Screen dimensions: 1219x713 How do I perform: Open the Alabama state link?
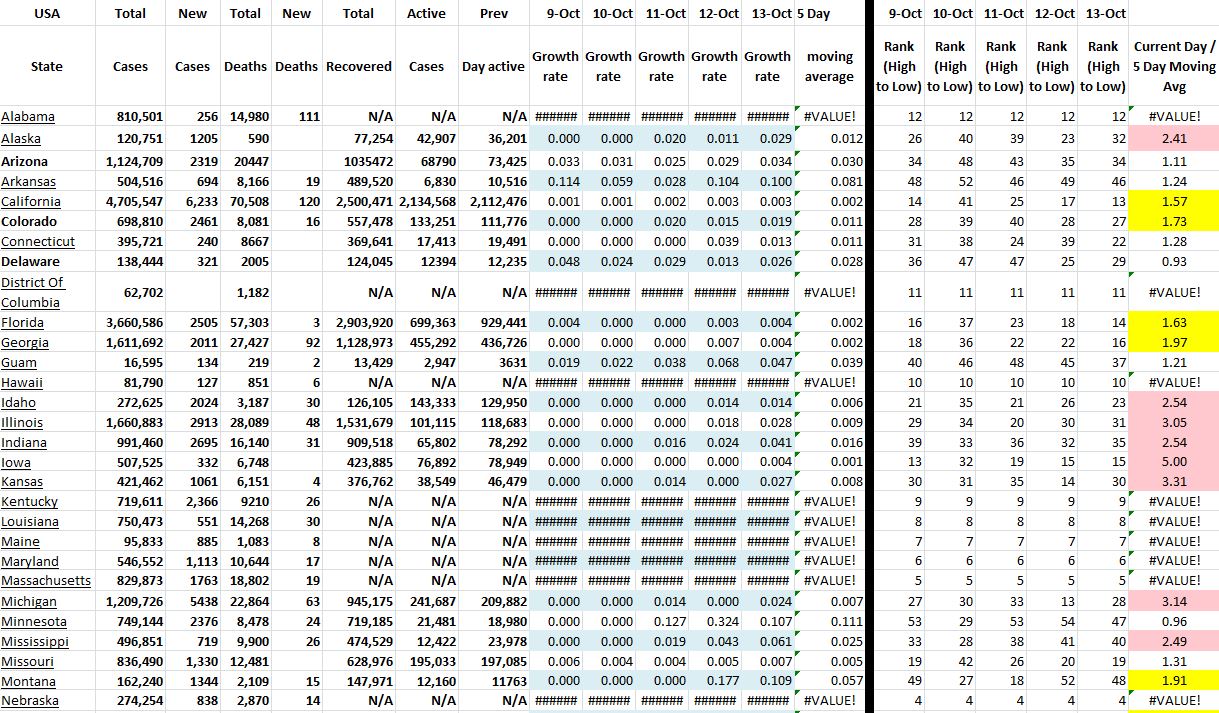[27, 117]
